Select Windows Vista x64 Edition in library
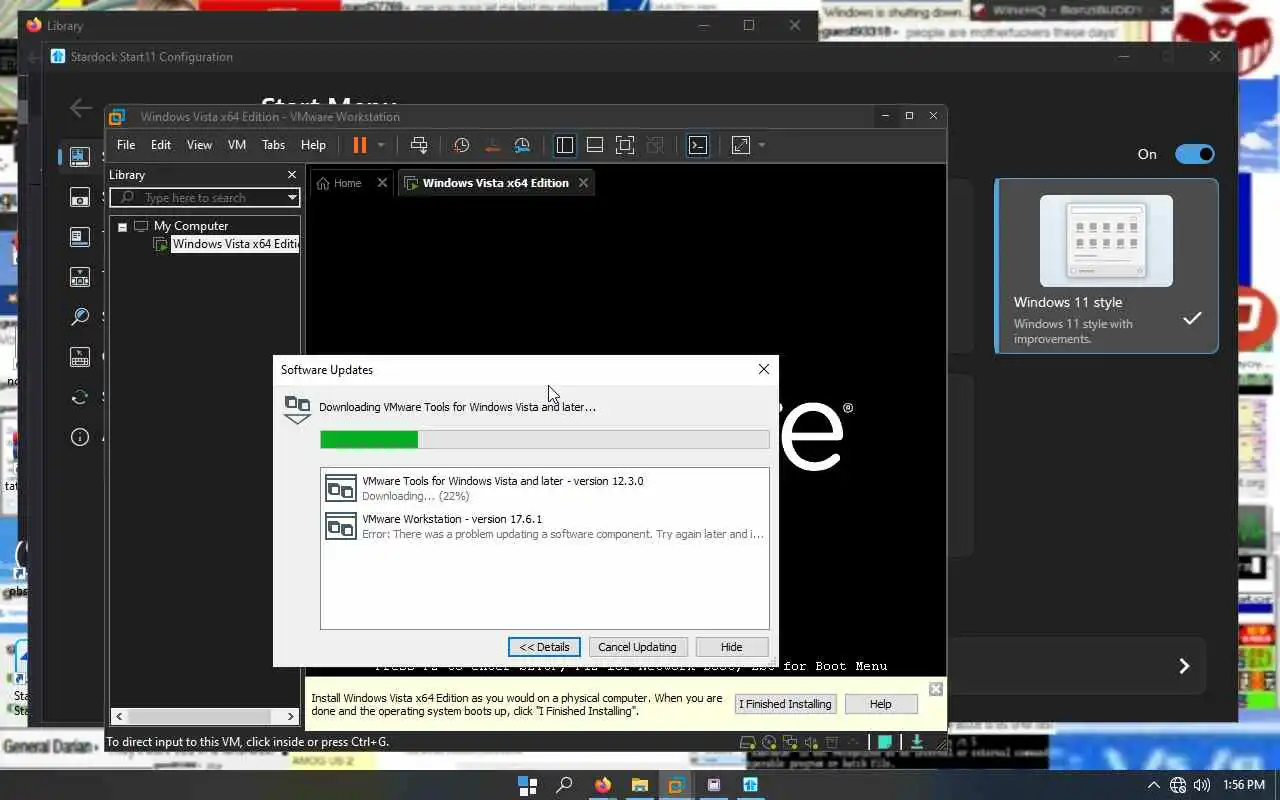This screenshot has width=1280, height=800. 235,244
